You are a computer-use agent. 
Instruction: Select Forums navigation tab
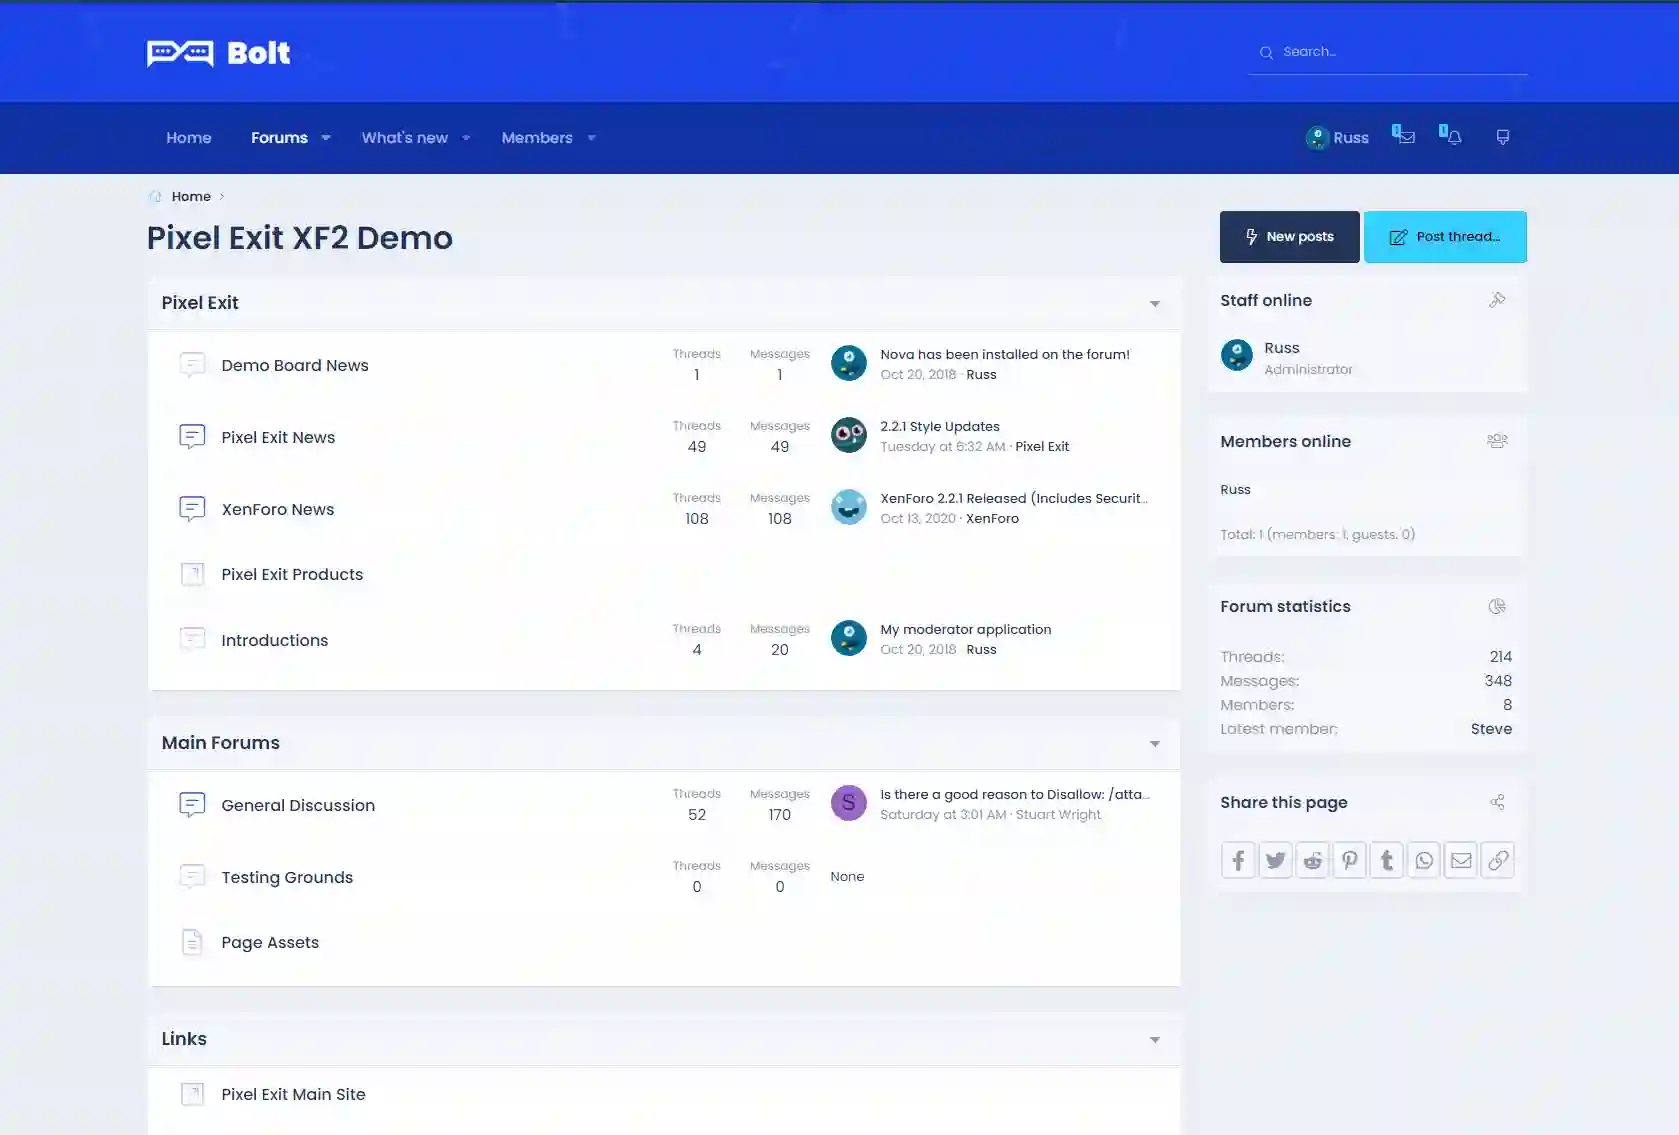tap(279, 138)
